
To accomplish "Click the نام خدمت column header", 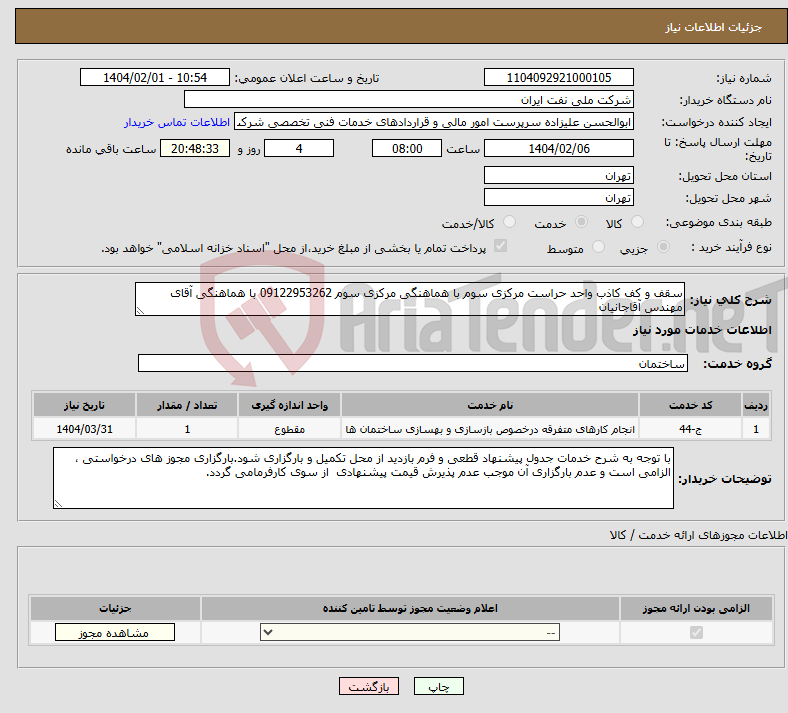I will [490, 405].
